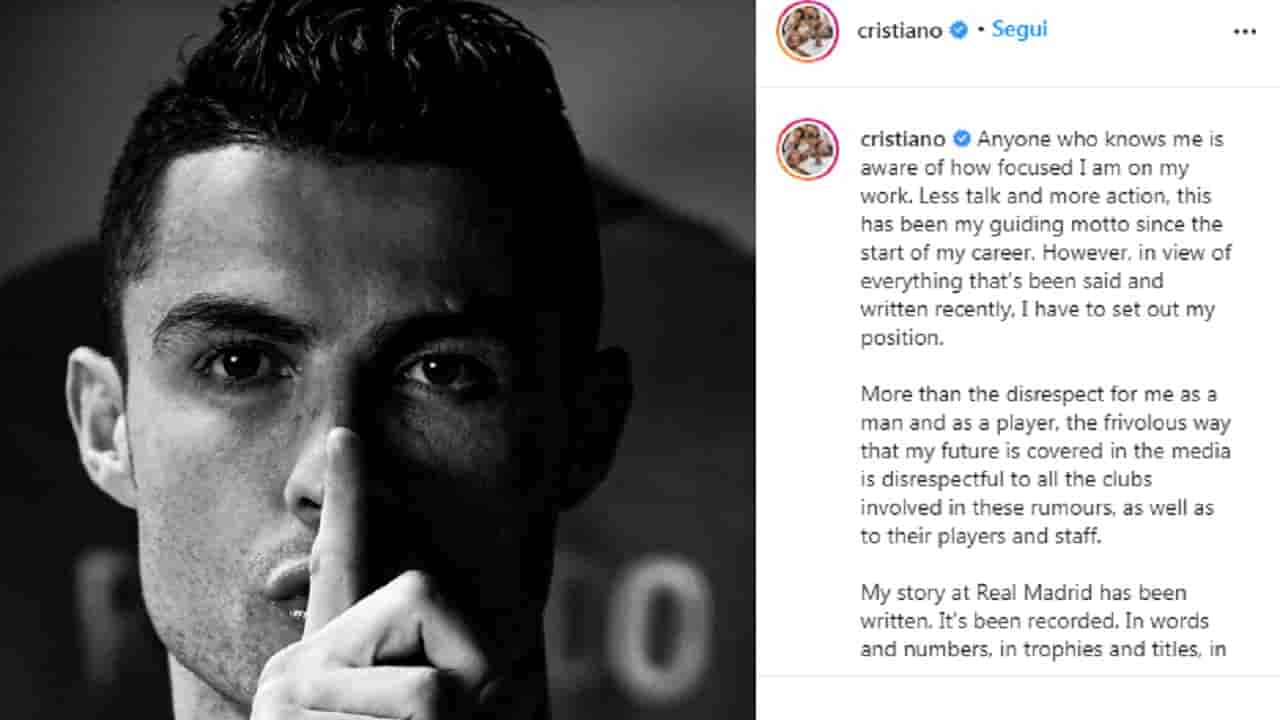The height and width of the screenshot is (720, 1280).
Task: Open the cristiano username starting the caption
Action: pos(903,139)
